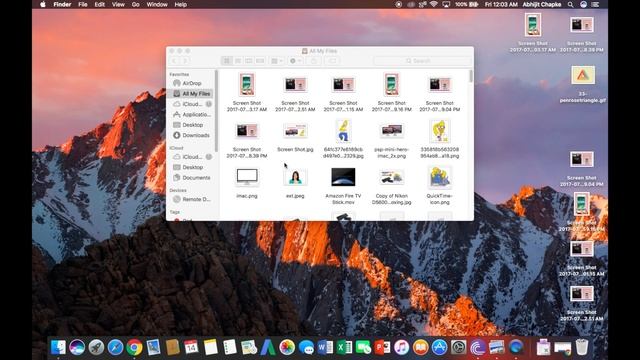The height and width of the screenshot is (360, 640).
Task: Click the Share toolbar button
Action: pyautogui.click(x=313, y=61)
